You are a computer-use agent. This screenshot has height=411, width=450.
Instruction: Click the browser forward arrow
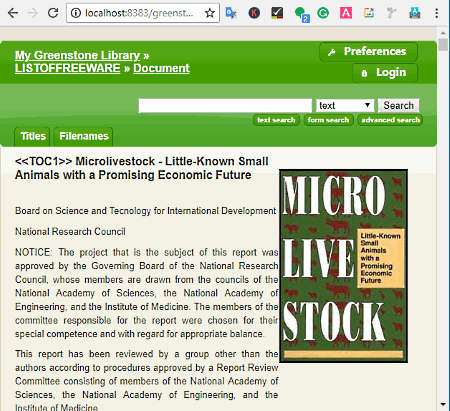point(33,13)
